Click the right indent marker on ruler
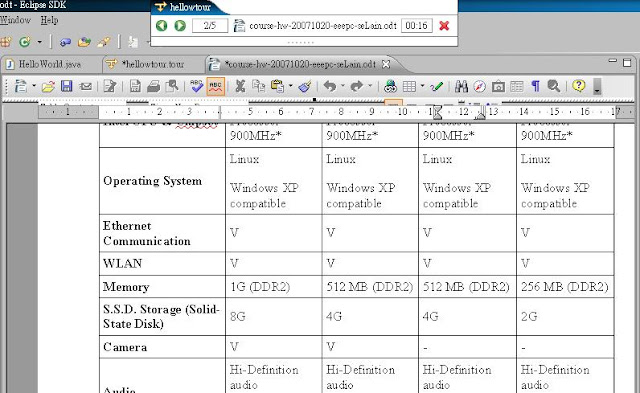The image size is (640, 393). (480, 113)
